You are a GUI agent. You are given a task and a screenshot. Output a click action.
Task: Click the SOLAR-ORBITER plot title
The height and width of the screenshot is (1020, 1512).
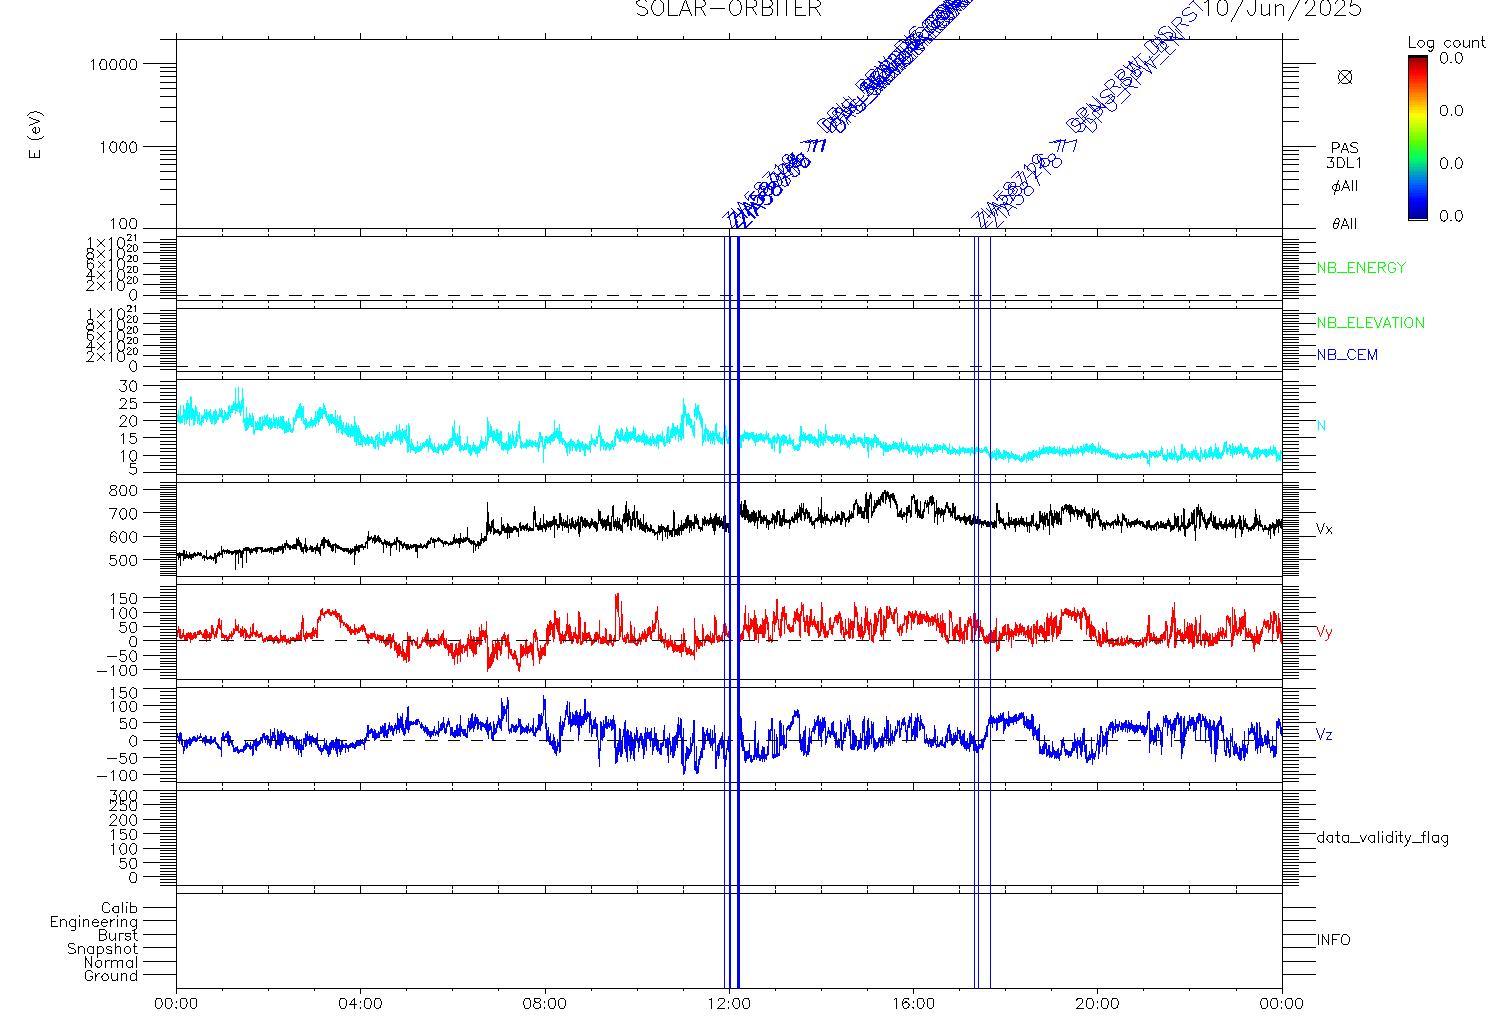point(729,9)
